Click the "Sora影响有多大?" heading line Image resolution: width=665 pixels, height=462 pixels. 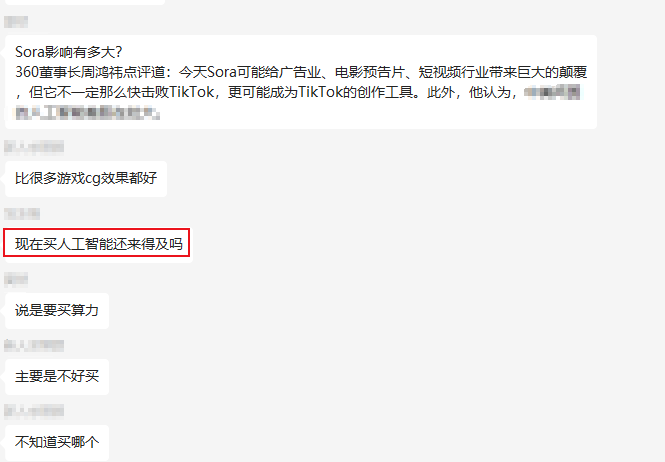pos(69,52)
